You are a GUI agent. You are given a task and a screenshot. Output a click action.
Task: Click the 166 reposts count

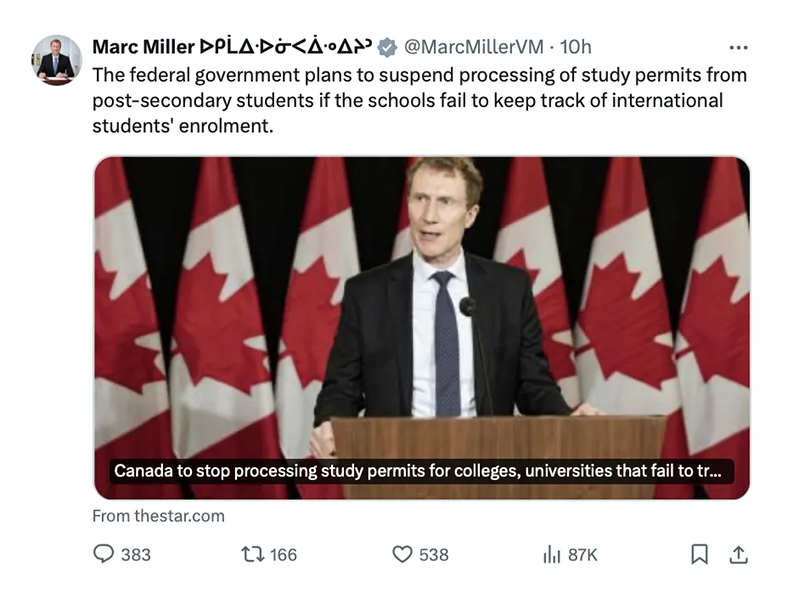coord(283,554)
